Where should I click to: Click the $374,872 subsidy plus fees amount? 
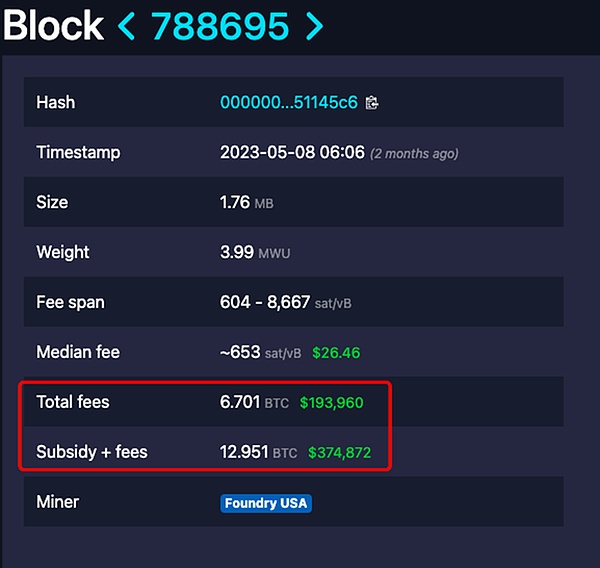340,453
